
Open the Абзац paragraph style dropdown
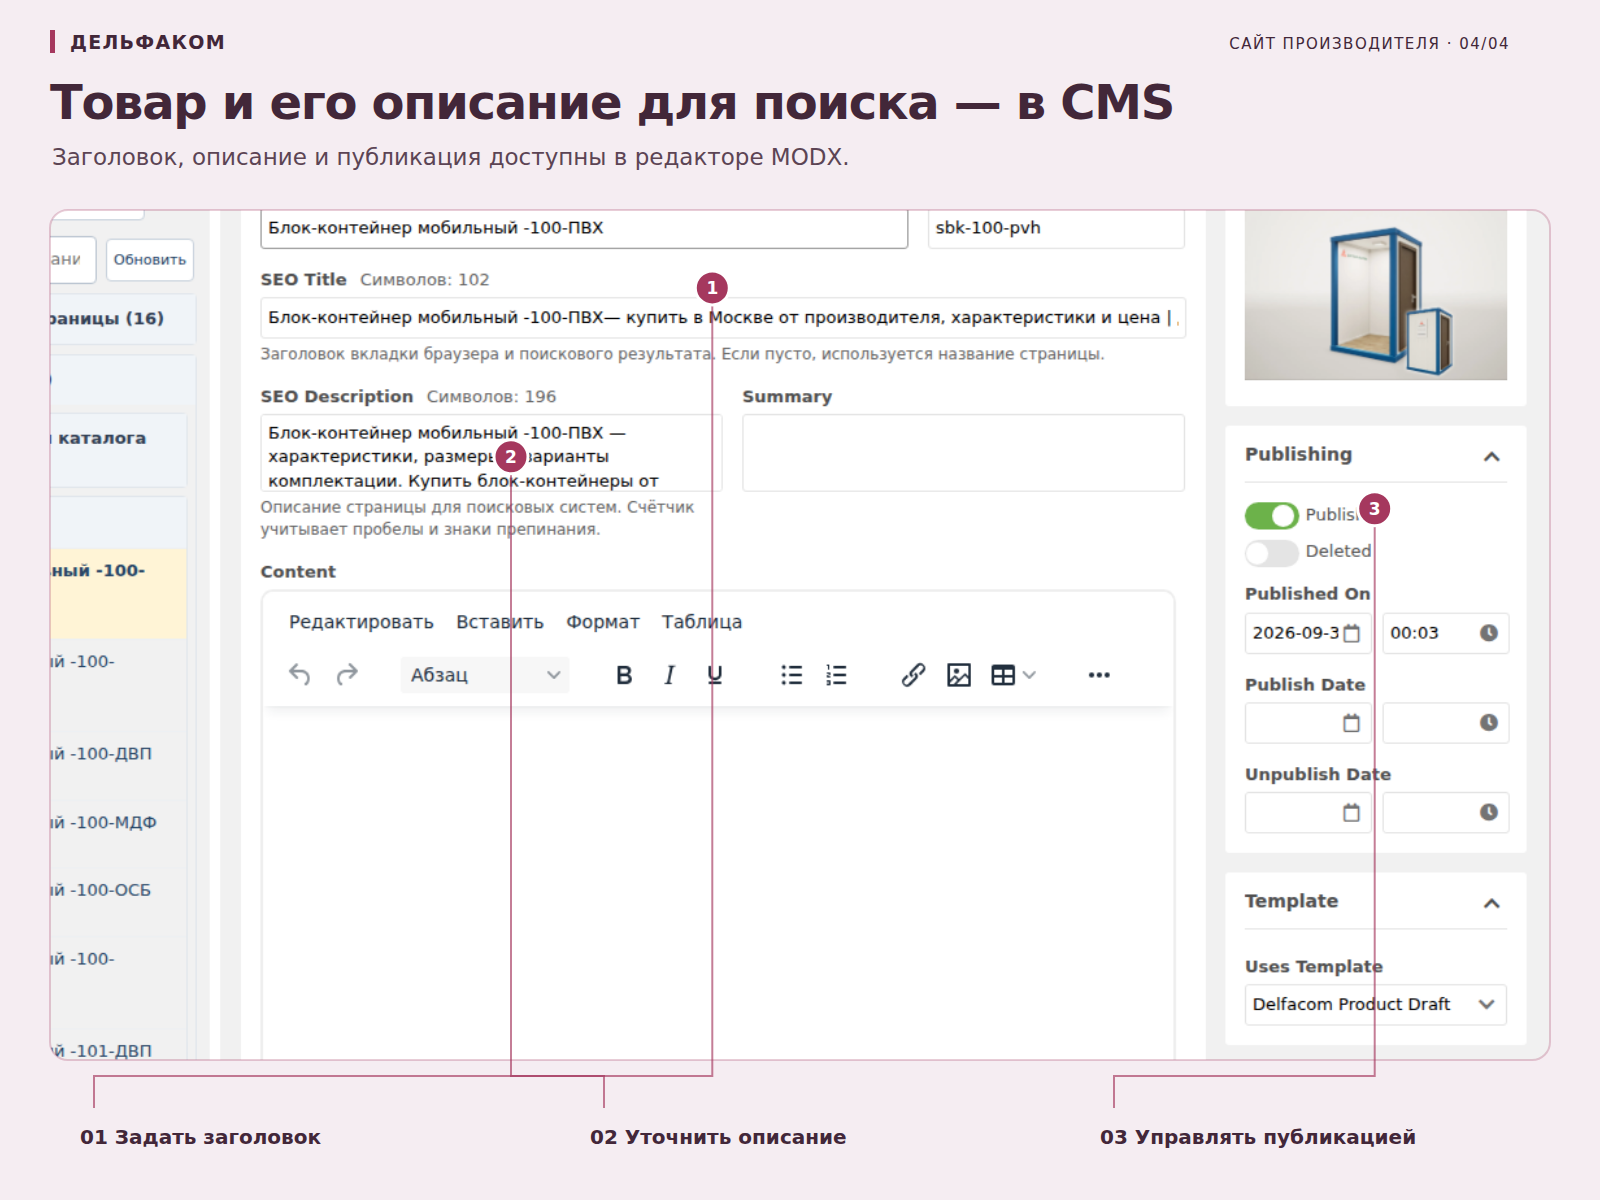click(485, 675)
